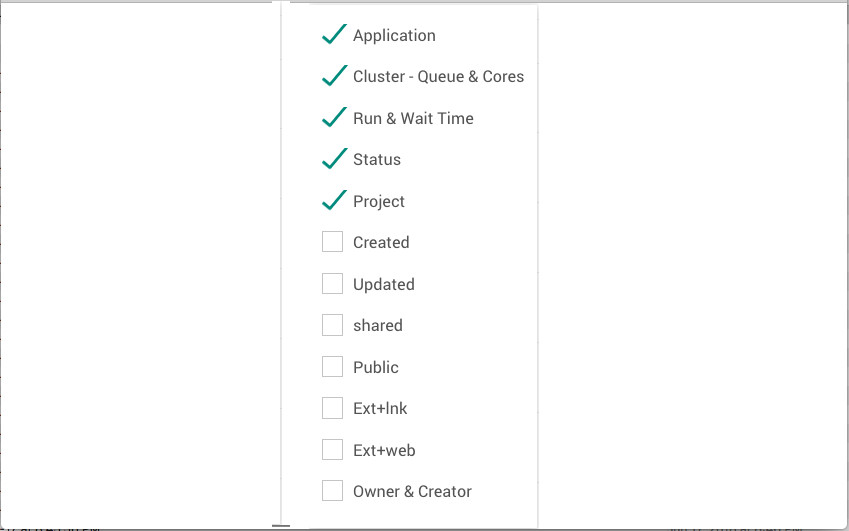
Task: Uncheck the Application checkmark
Action: 333,35
